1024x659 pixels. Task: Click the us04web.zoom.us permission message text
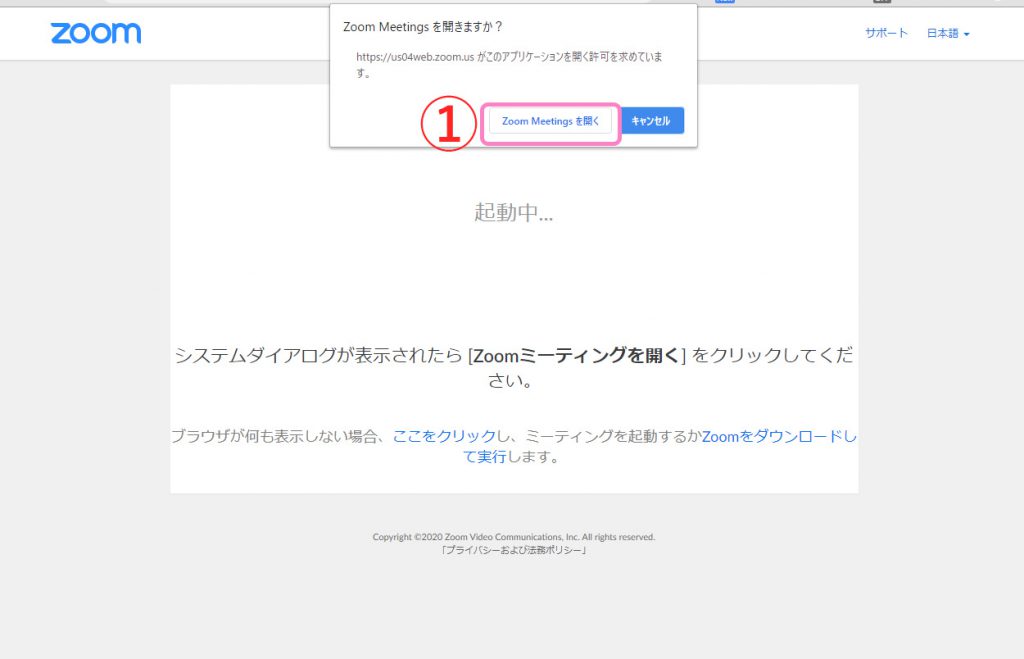(x=509, y=65)
